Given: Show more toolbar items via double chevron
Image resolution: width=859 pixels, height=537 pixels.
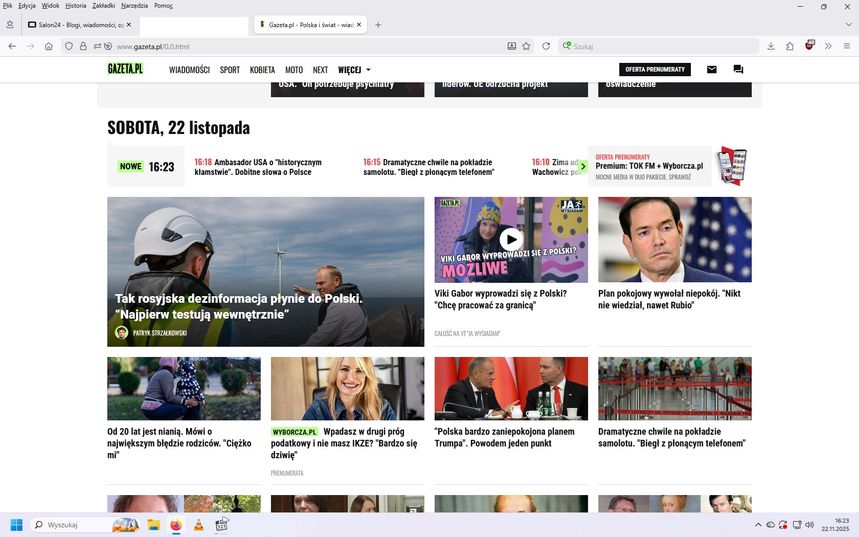Looking at the screenshot, I should click(828, 46).
